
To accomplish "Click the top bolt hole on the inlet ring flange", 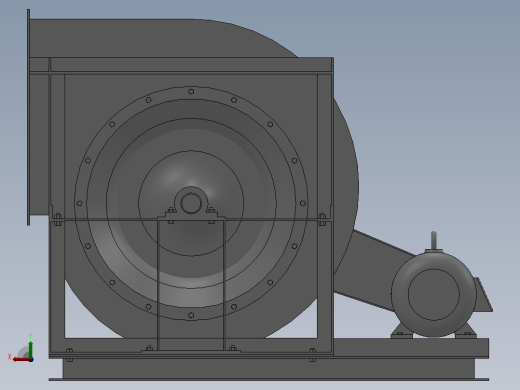I will click(x=191, y=92).
